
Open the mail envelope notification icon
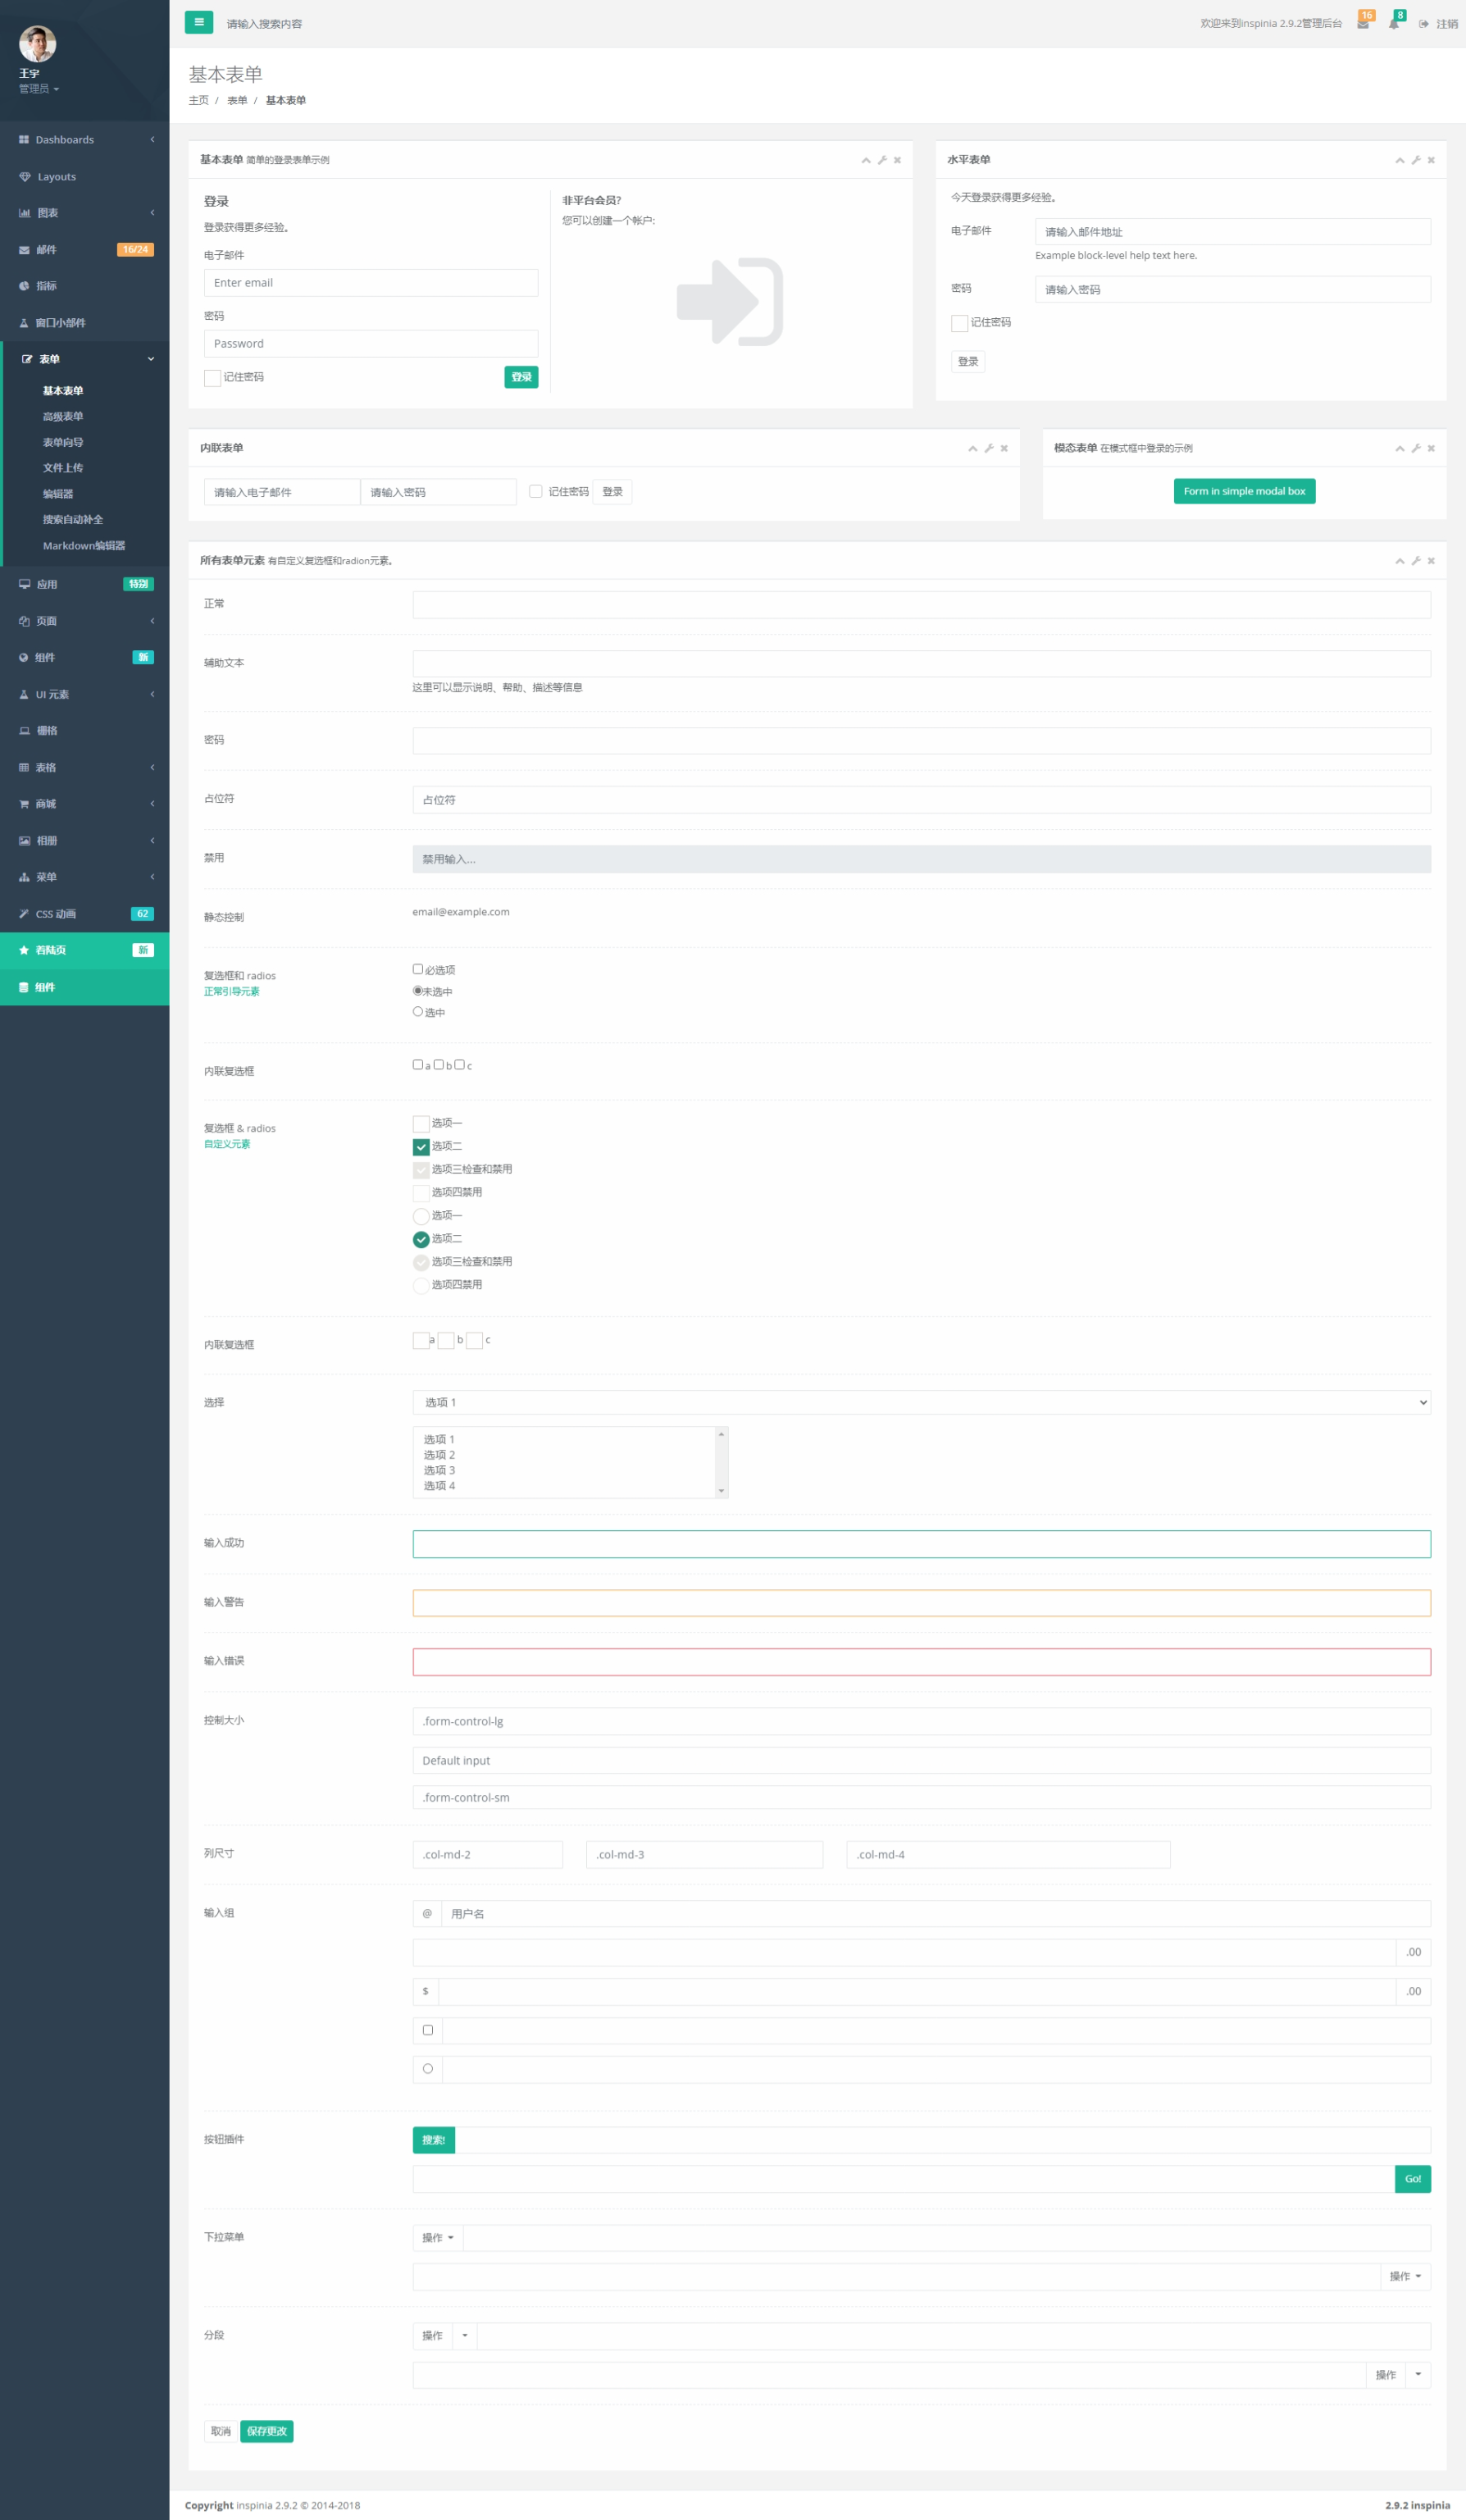(x=1362, y=24)
